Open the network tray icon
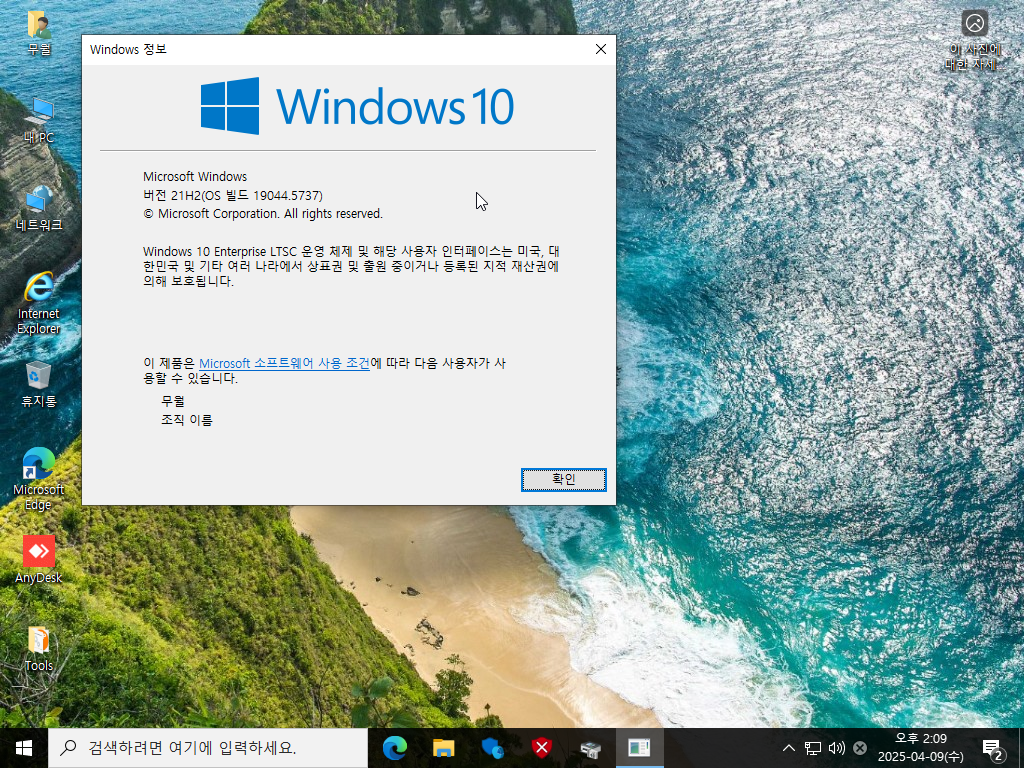Viewport: 1024px width, 768px height. [812, 748]
